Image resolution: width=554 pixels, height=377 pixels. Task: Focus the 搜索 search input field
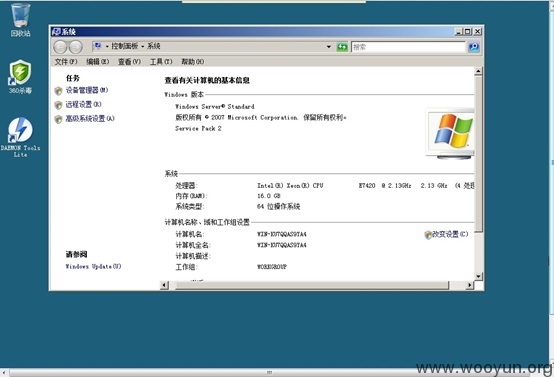tap(408, 47)
